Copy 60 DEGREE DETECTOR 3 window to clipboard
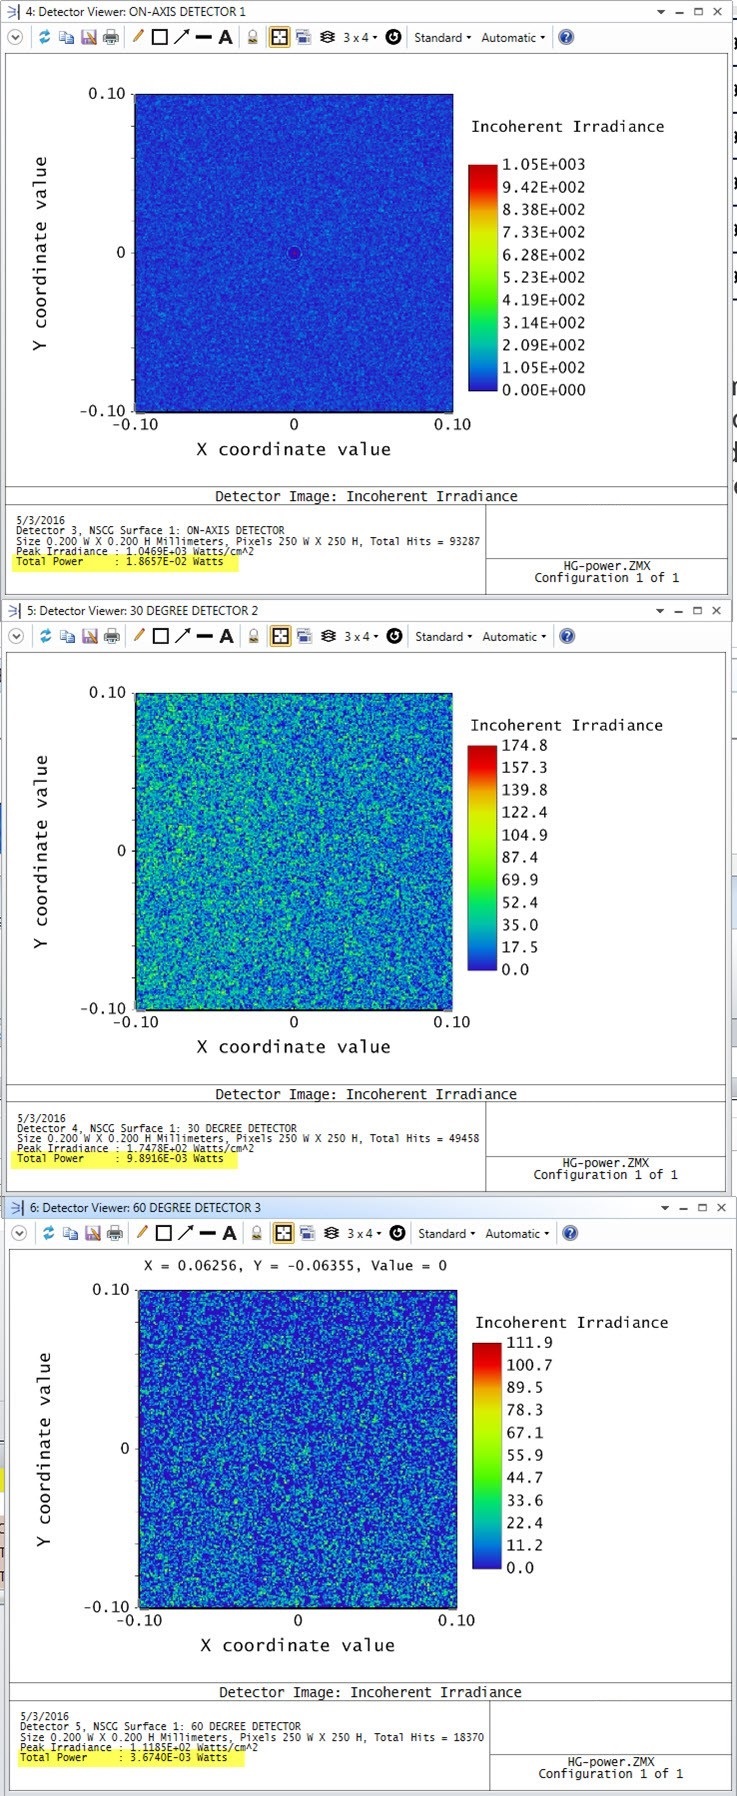The height and width of the screenshot is (1796, 737). click(70, 1233)
